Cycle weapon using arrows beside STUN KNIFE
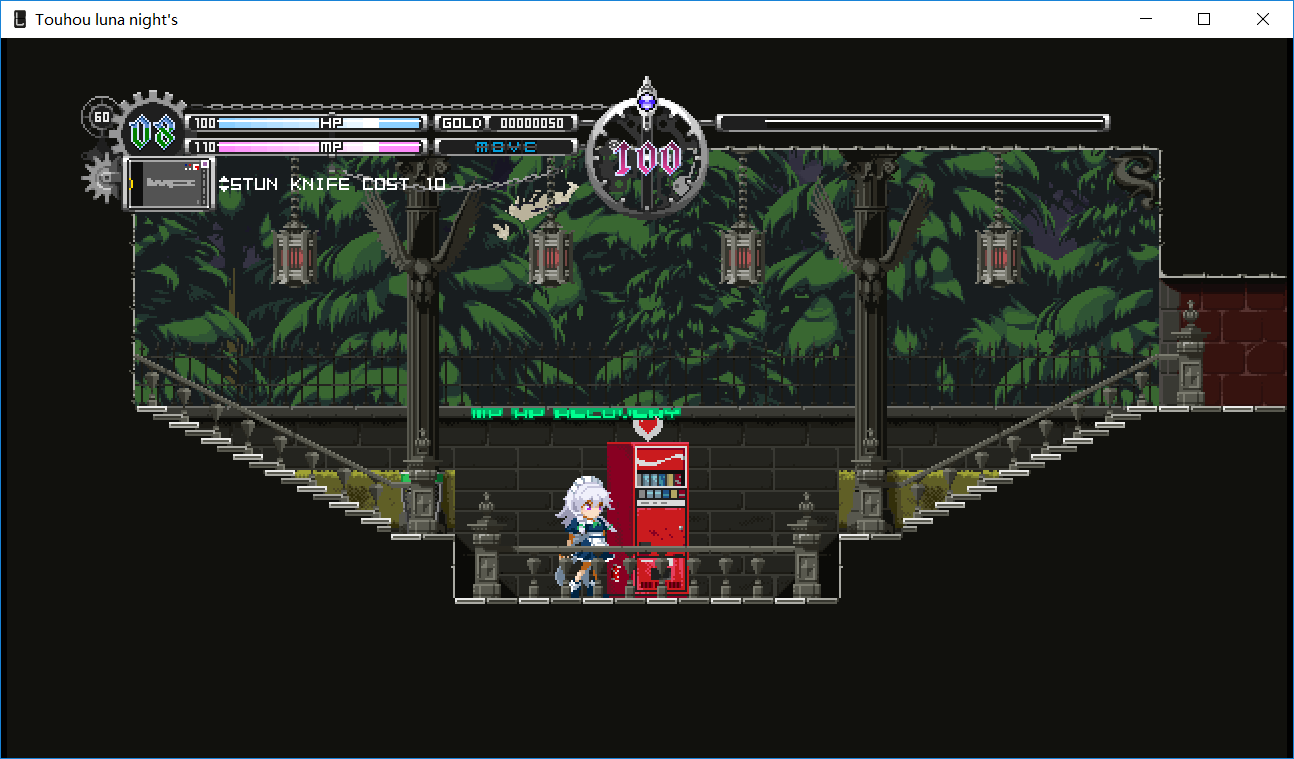1294x759 pixels. (x=223, y=184)
